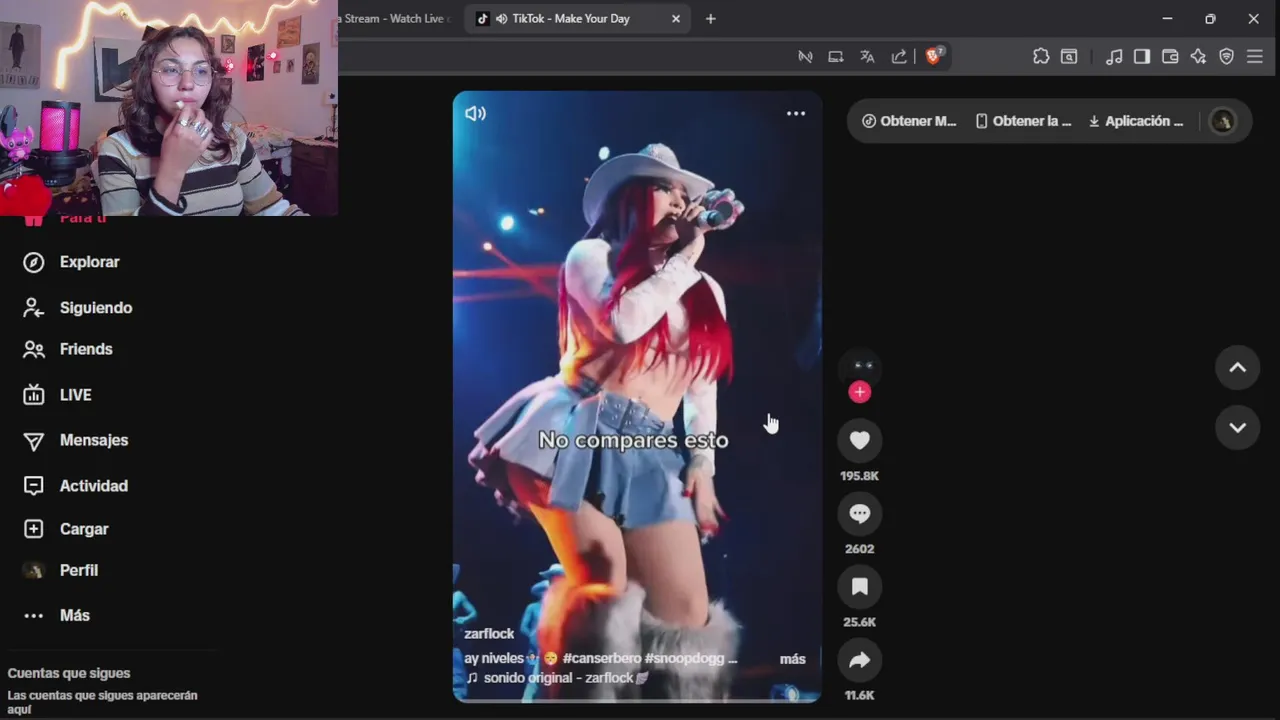Click the Aplicación download button

coord(1136,121)
